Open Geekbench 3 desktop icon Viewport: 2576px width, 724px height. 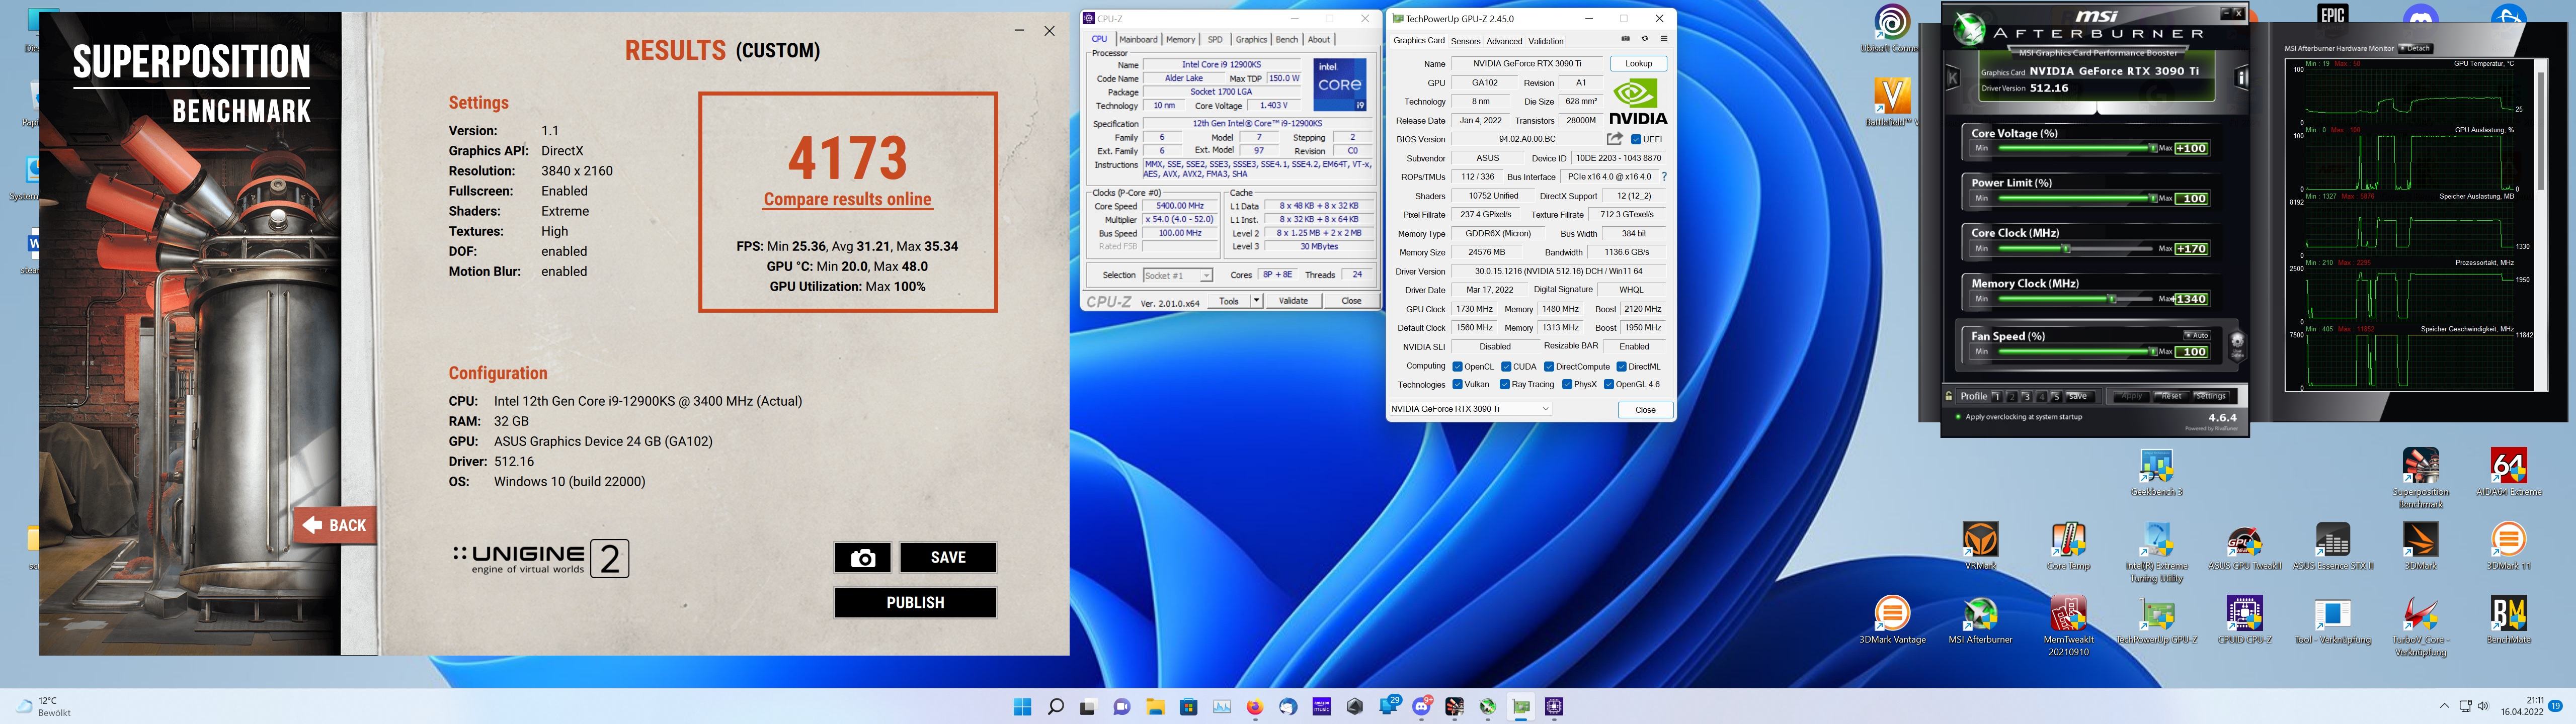point(2156,473)
